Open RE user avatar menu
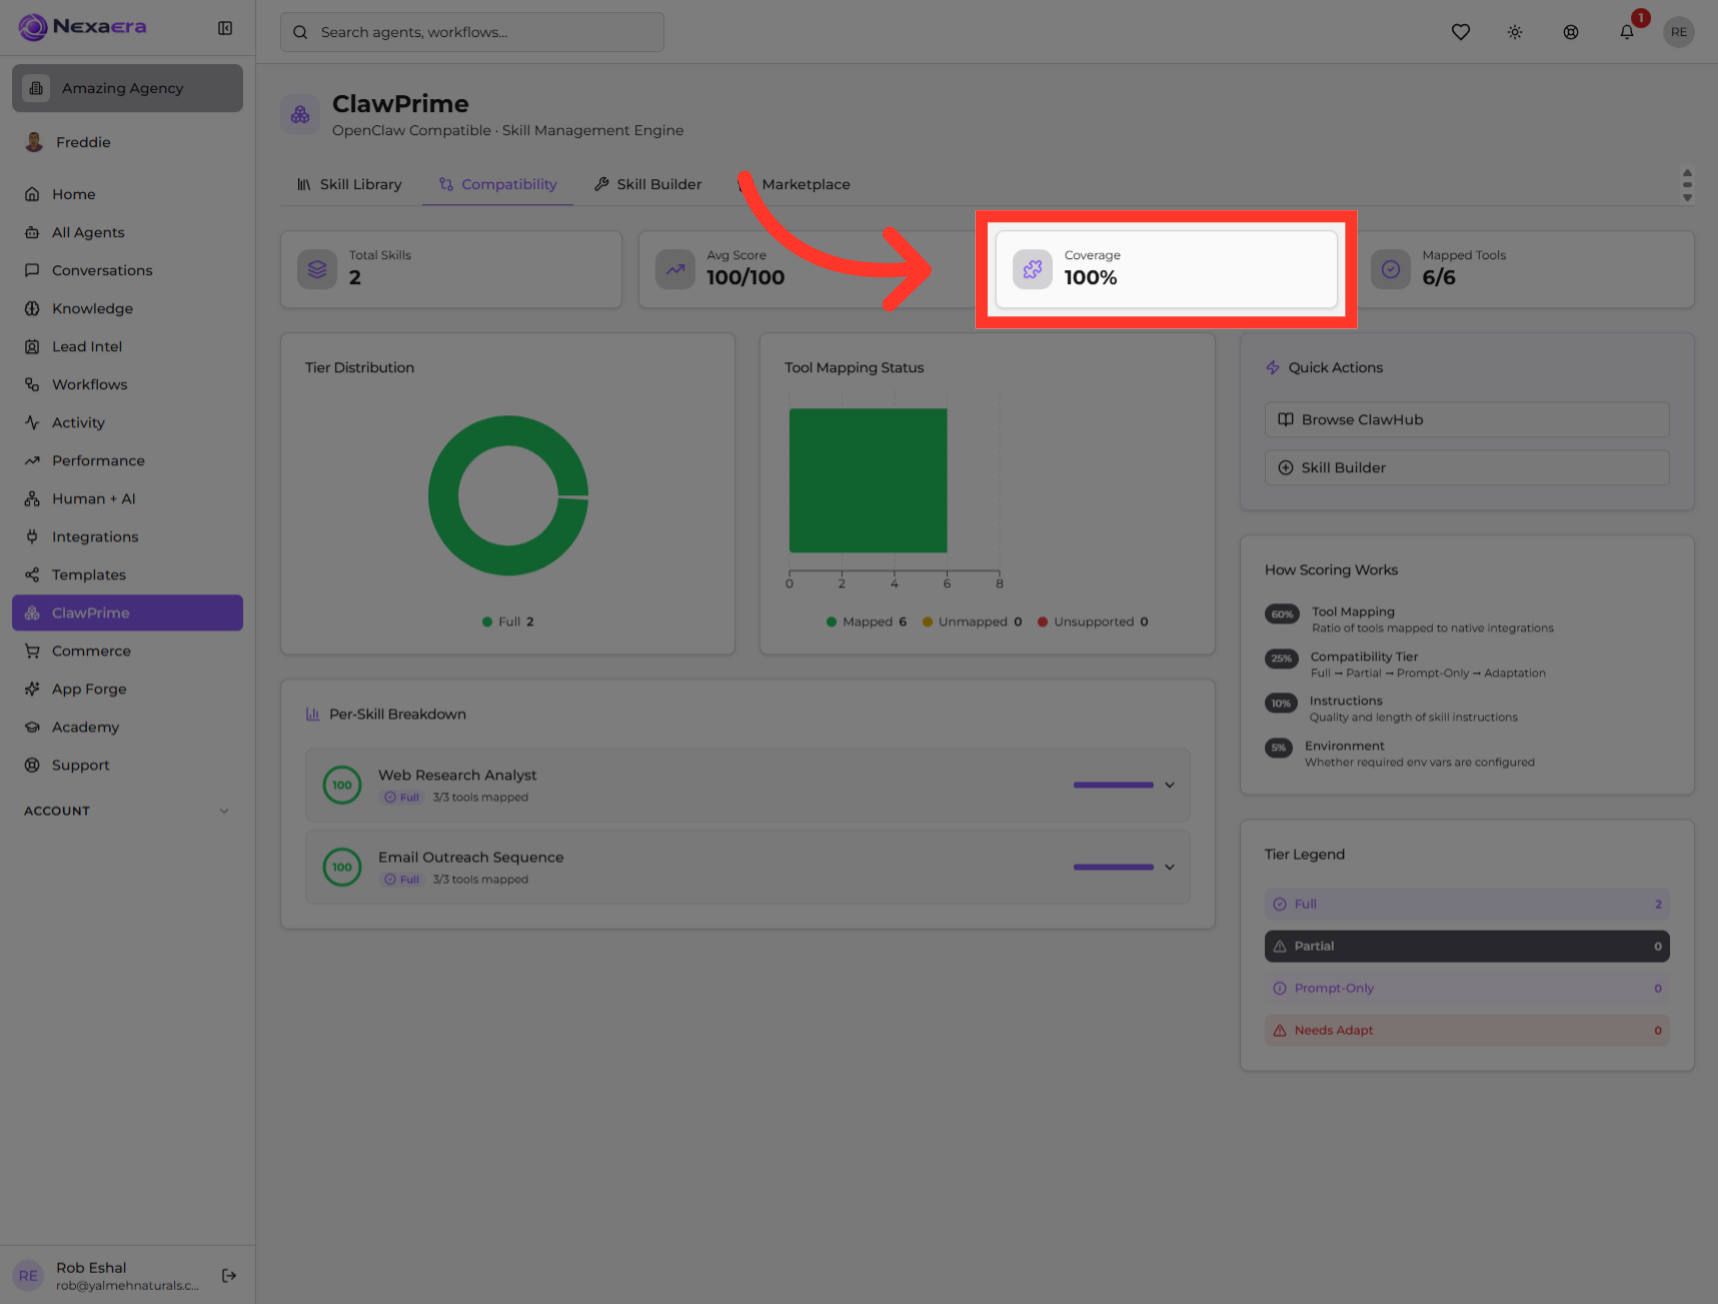The height and width of the screenshot is (1304, 1718). click(x=1678, y=32)
